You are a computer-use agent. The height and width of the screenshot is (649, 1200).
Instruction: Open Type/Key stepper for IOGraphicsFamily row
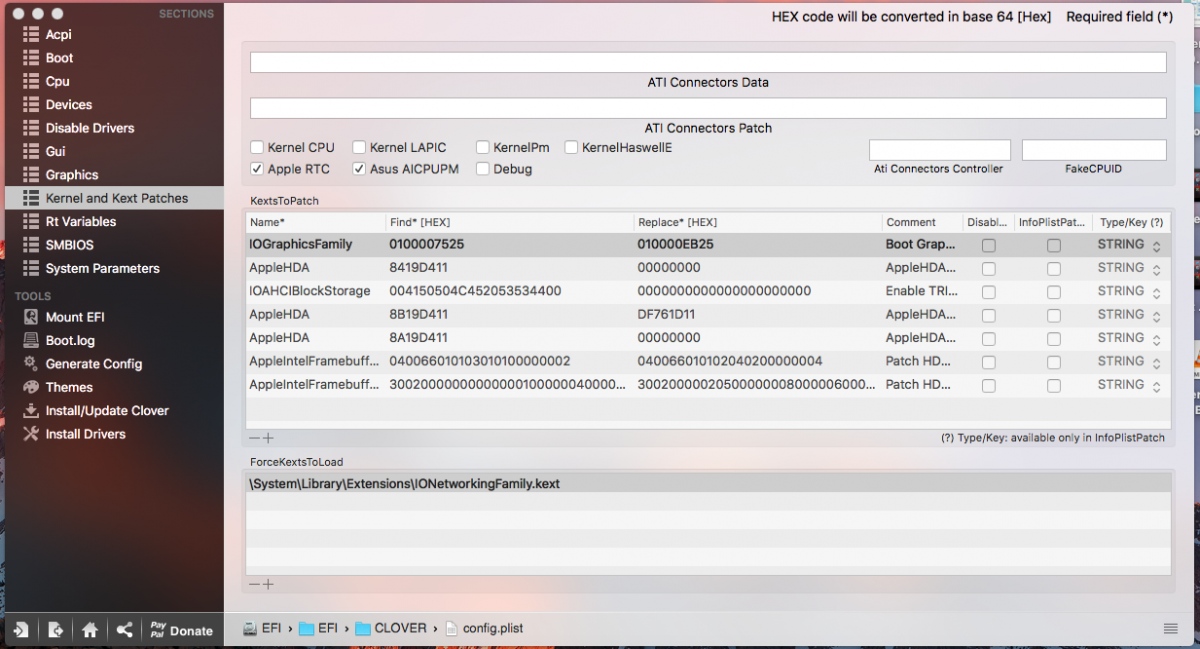(x=1156, y=245)
